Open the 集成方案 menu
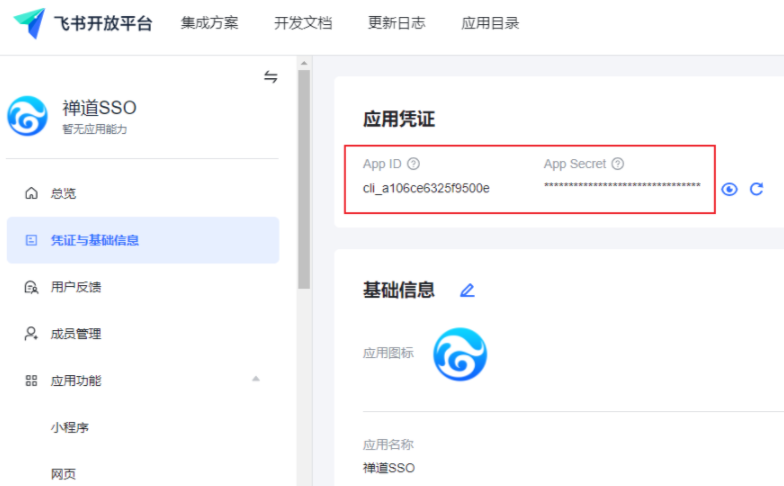The image size is (784, 486). coord(210,23)
